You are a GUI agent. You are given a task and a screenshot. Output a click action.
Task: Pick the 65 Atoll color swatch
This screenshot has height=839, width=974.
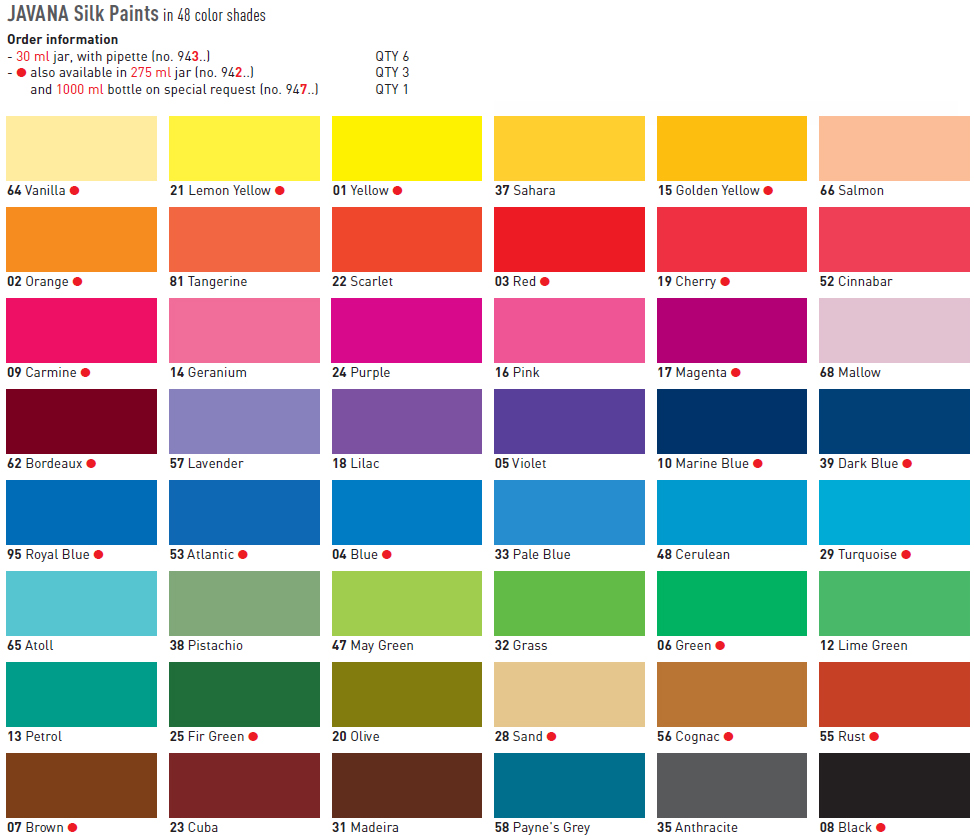click(x=81, y=604)
